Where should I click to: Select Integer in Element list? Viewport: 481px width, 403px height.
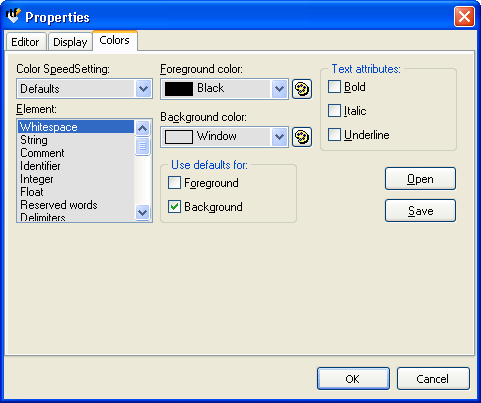point(76,179)
